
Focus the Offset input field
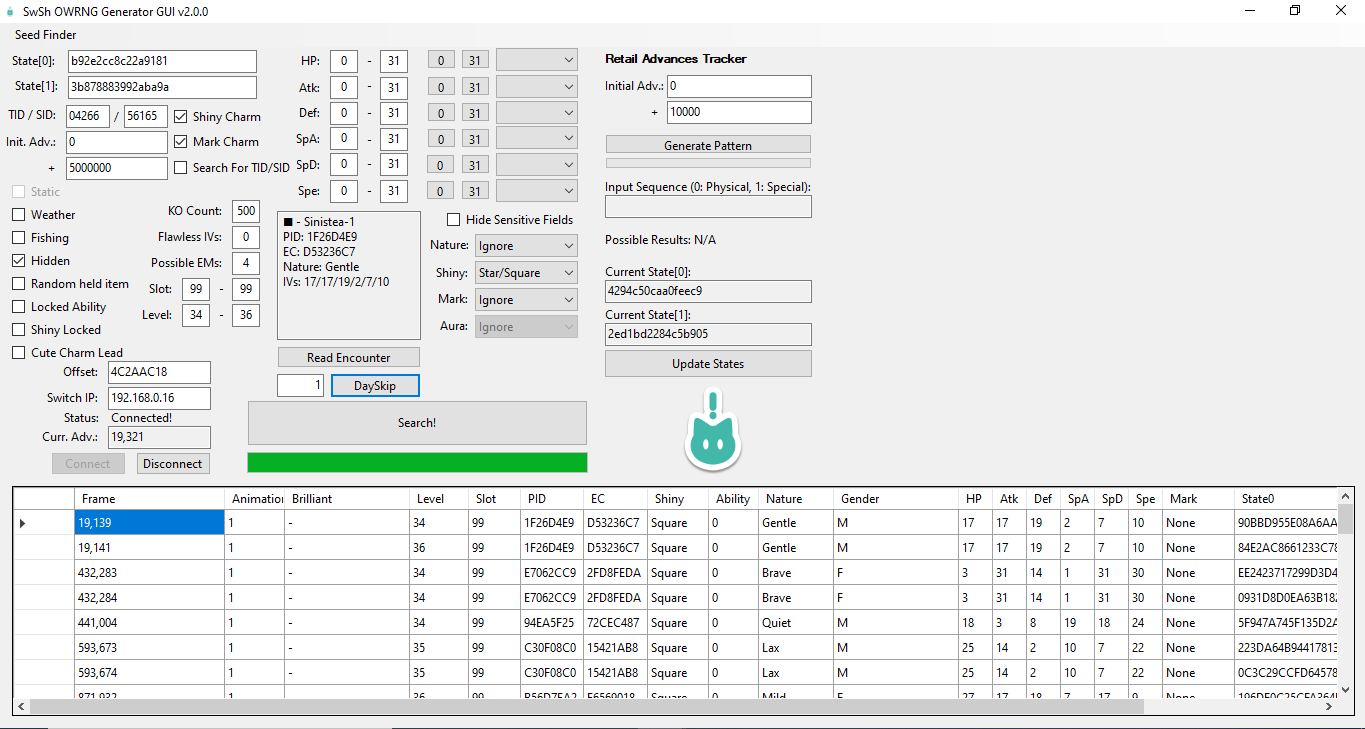tap(159, 372)
